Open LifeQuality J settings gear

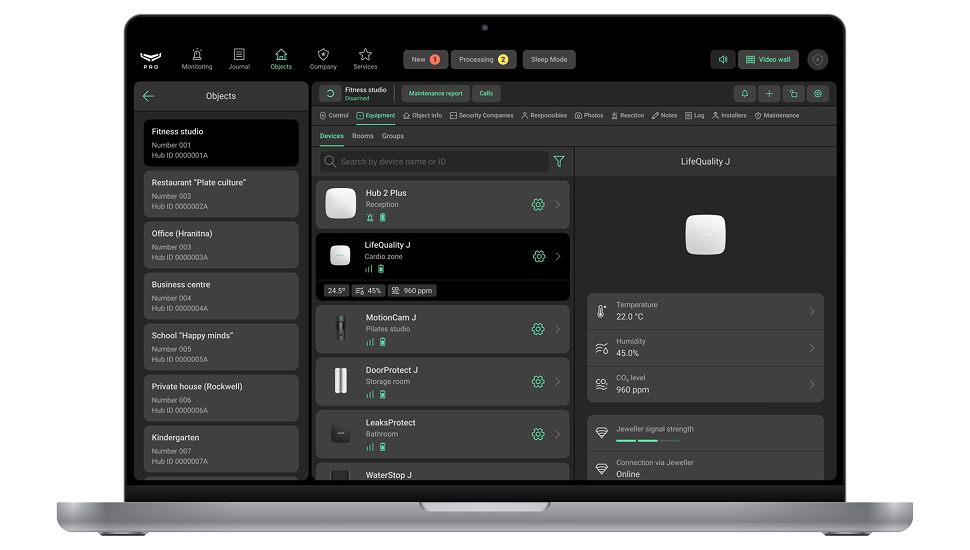point(539,256)
